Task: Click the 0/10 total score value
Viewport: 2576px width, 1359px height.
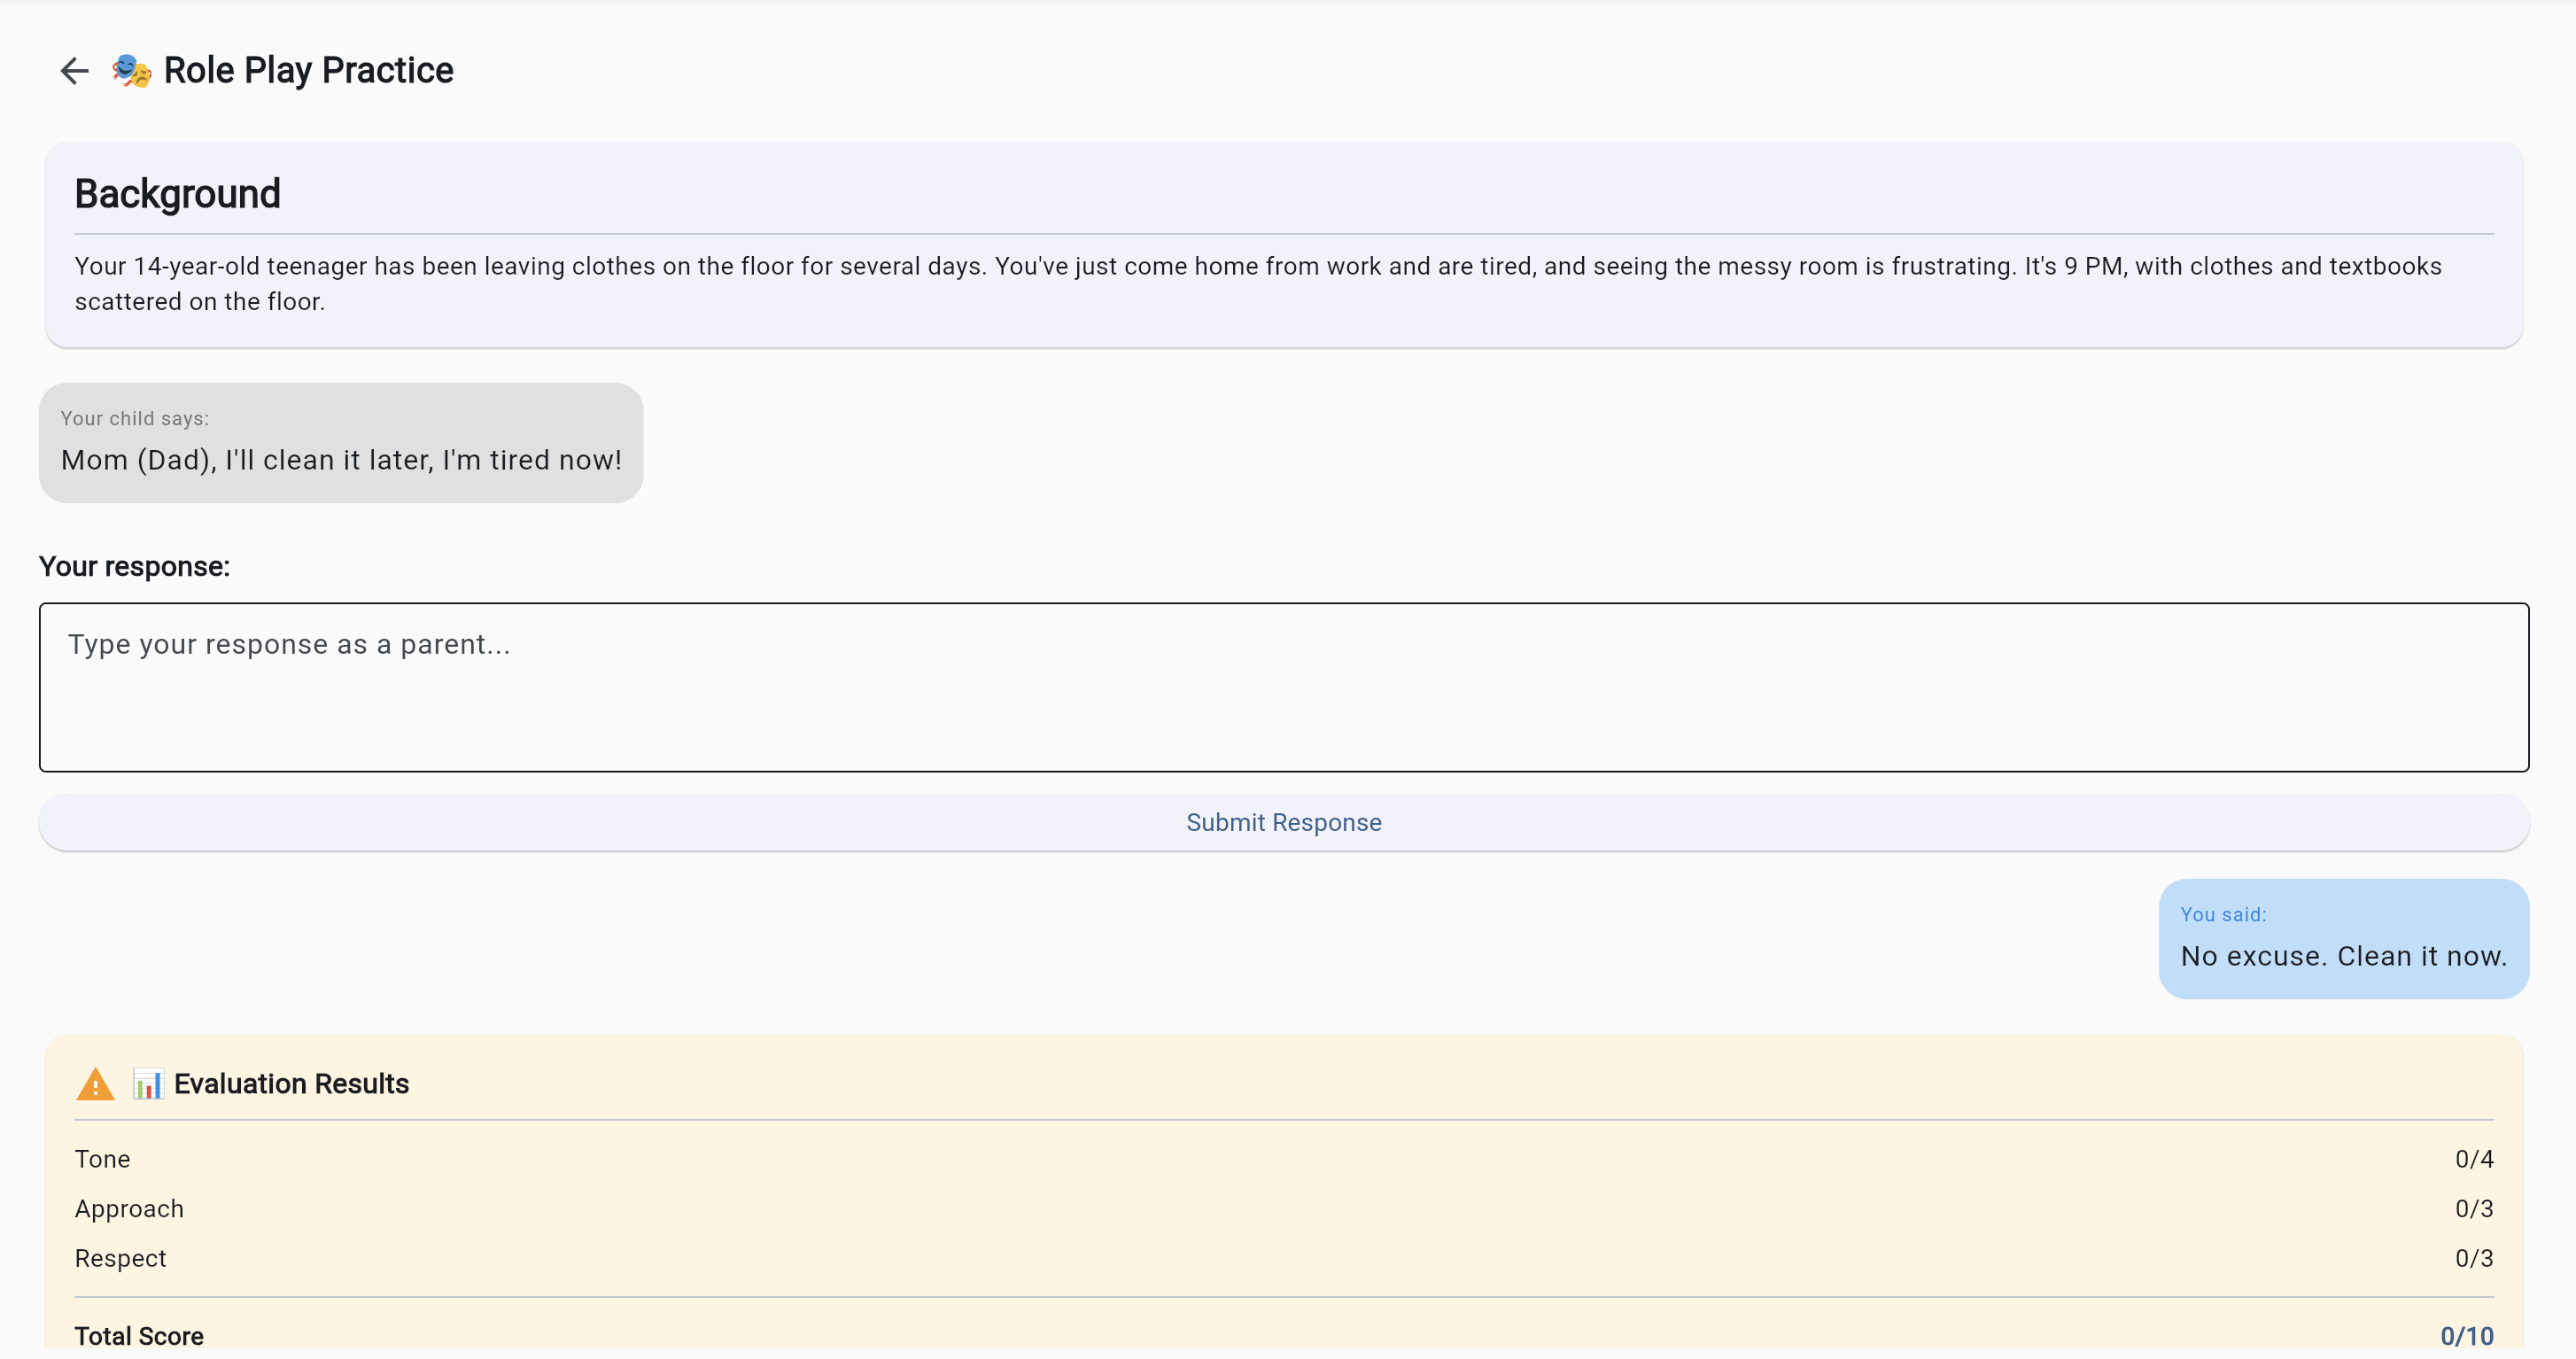Action: [x=2466, y=1336]
